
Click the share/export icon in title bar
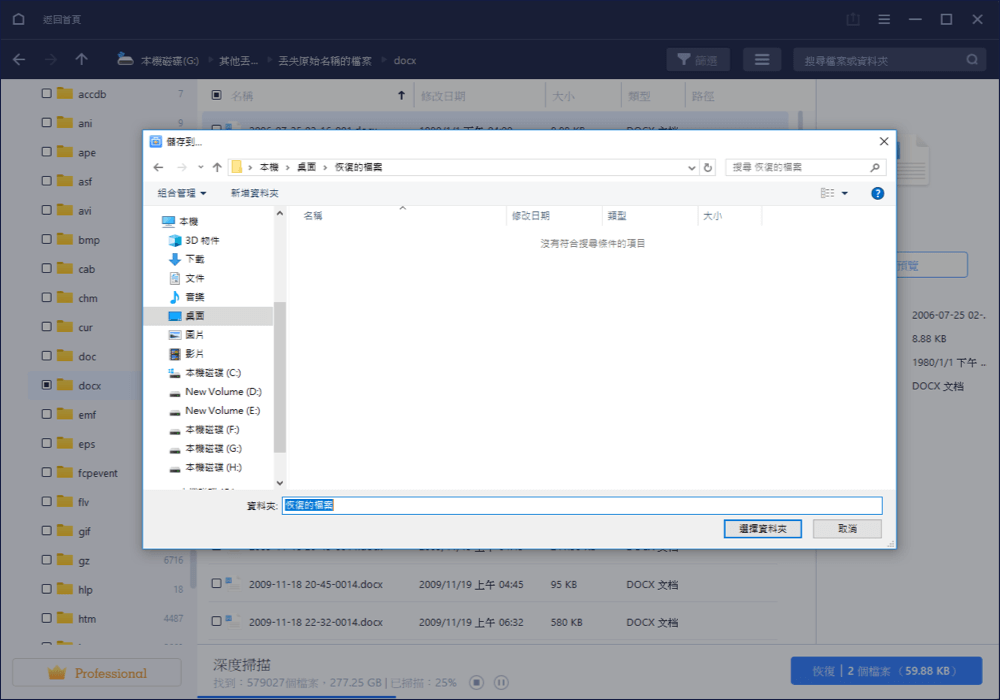[853, 19]
